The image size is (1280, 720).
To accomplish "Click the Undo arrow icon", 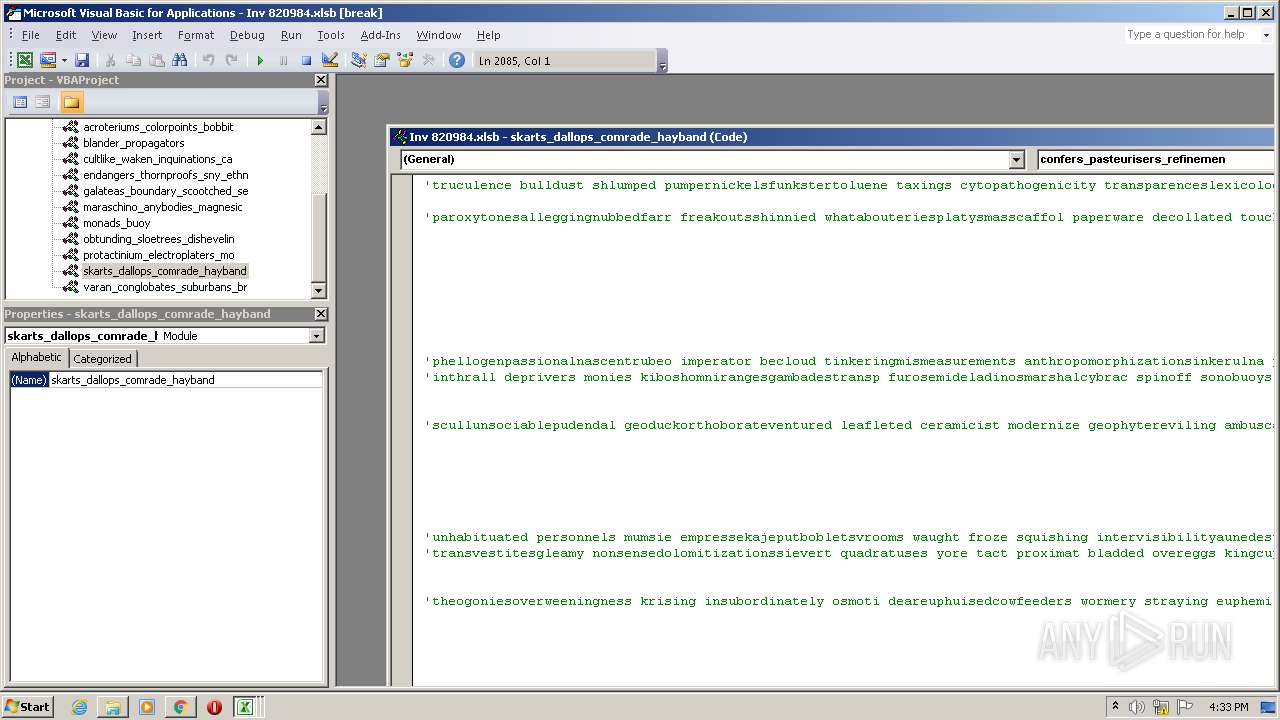I will [208, 60].
